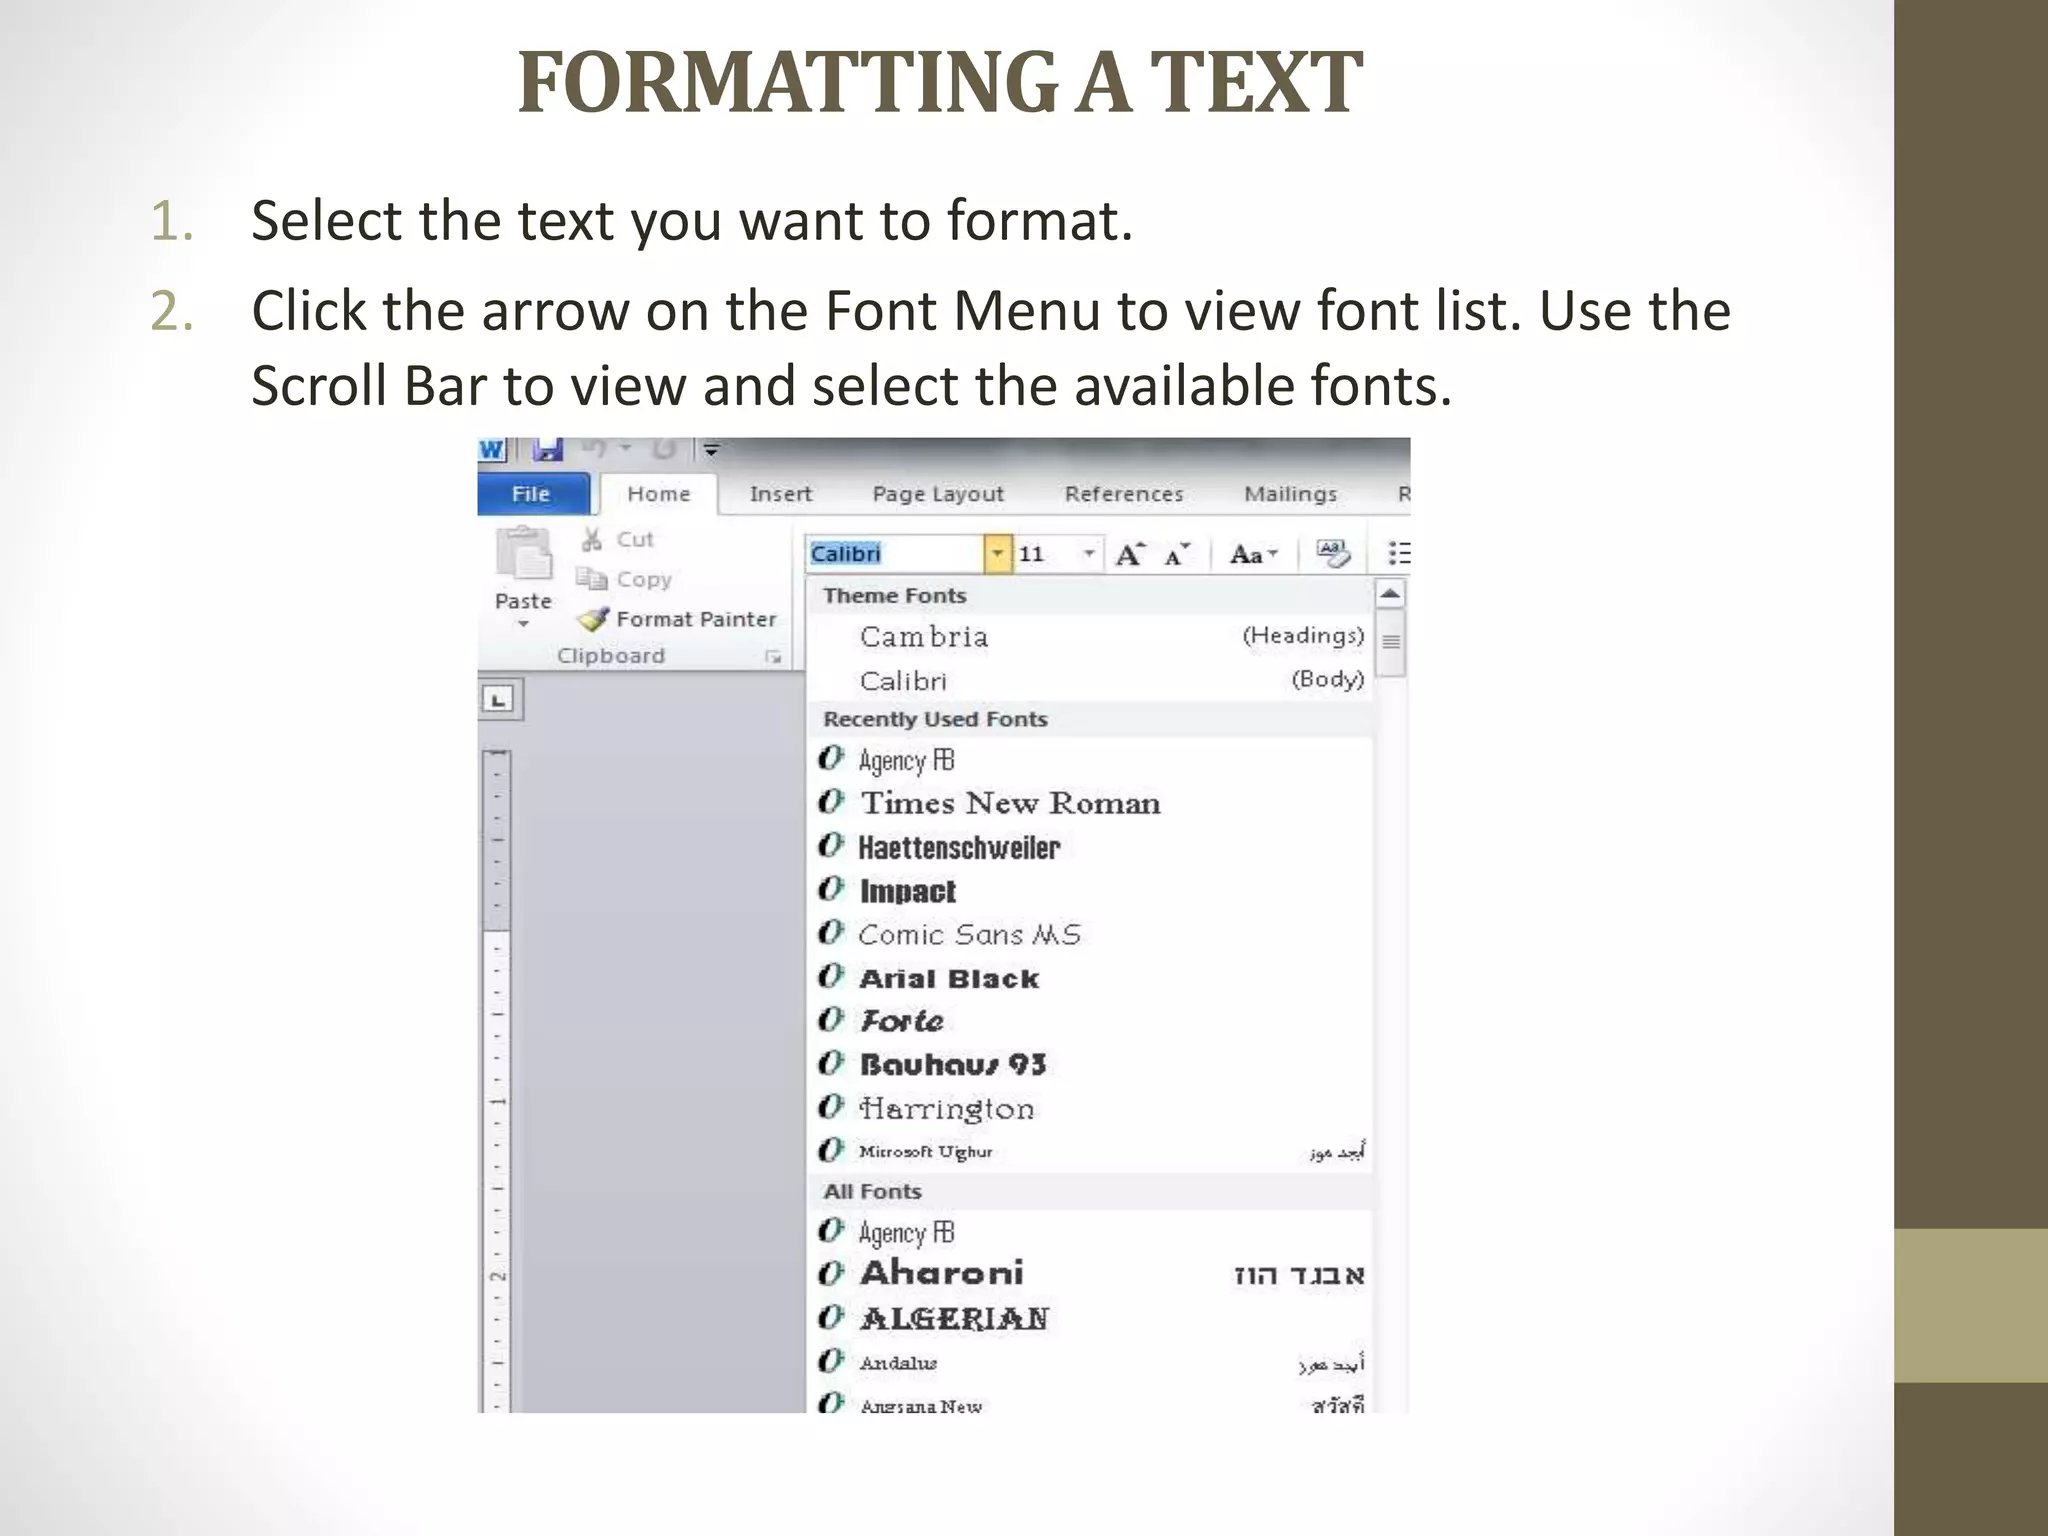Click the font list dropdown arrow
2048x1536 pixels.
998,553
